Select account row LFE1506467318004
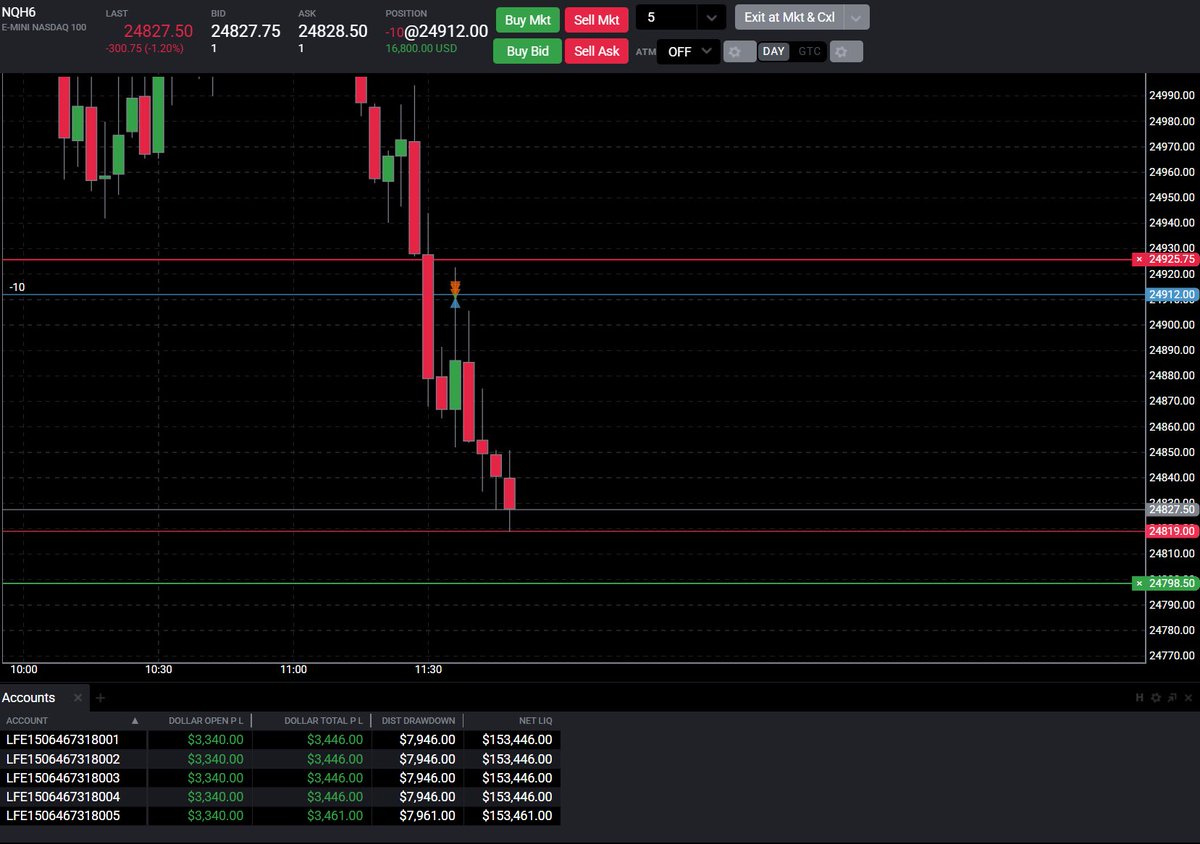 click(280, 797)
